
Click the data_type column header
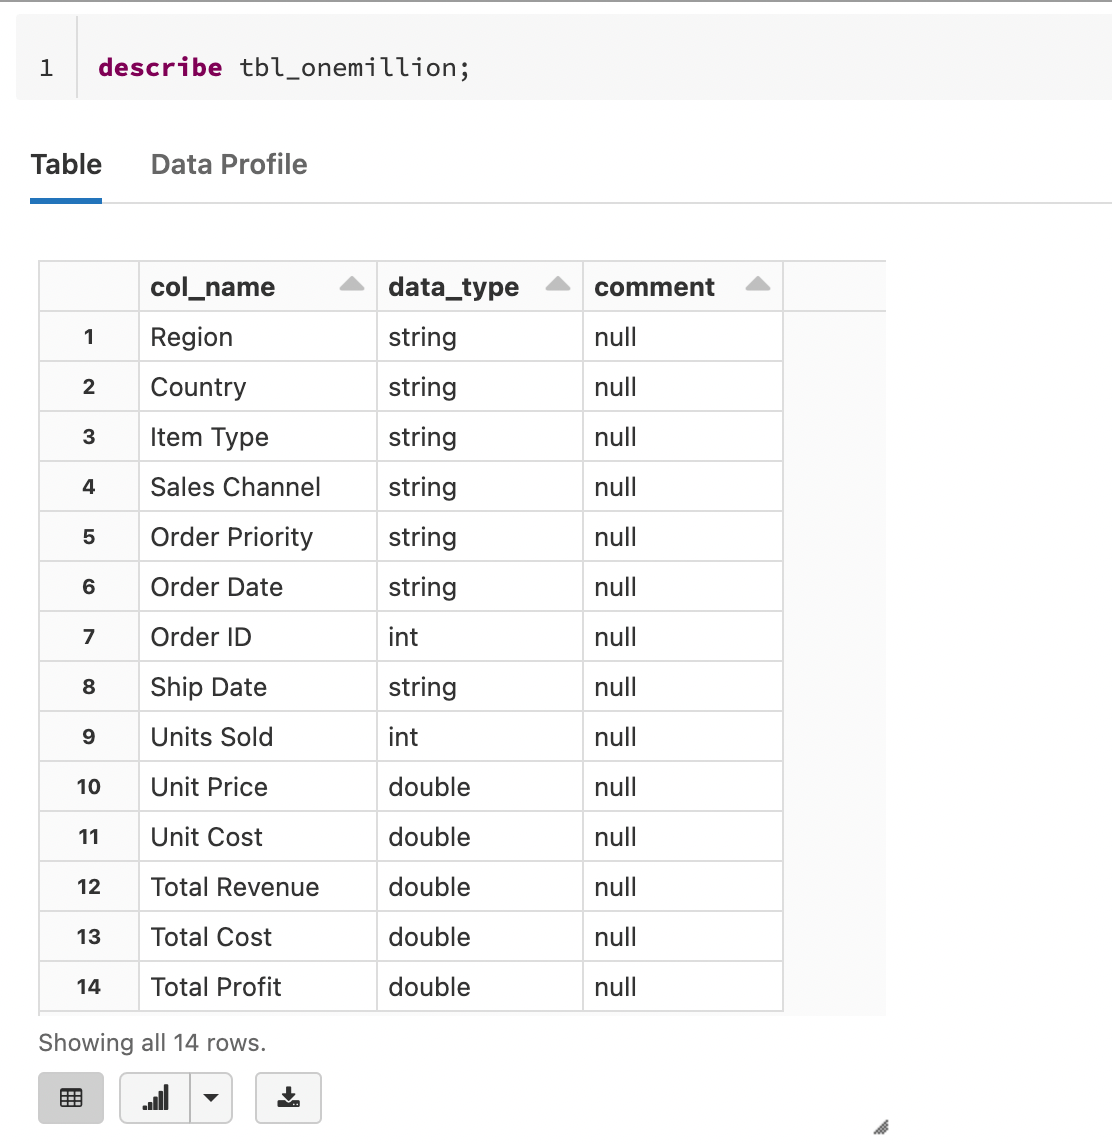[x=452, y=287]
